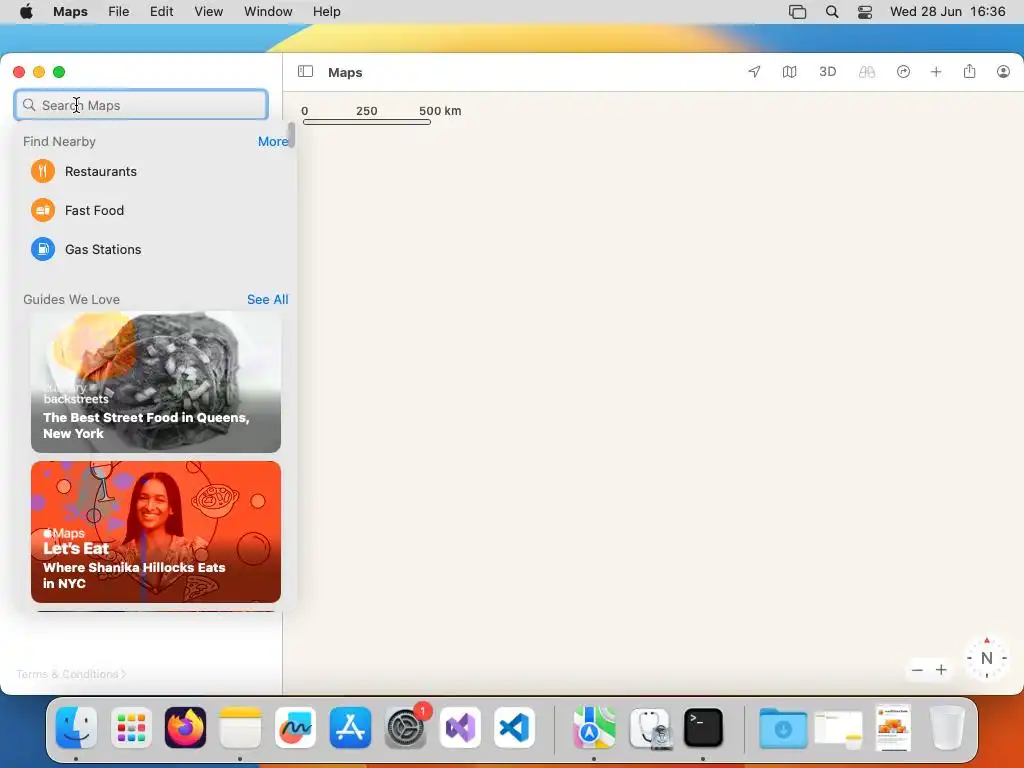
Task: Open the map mode selector
Action: (790, 72)
